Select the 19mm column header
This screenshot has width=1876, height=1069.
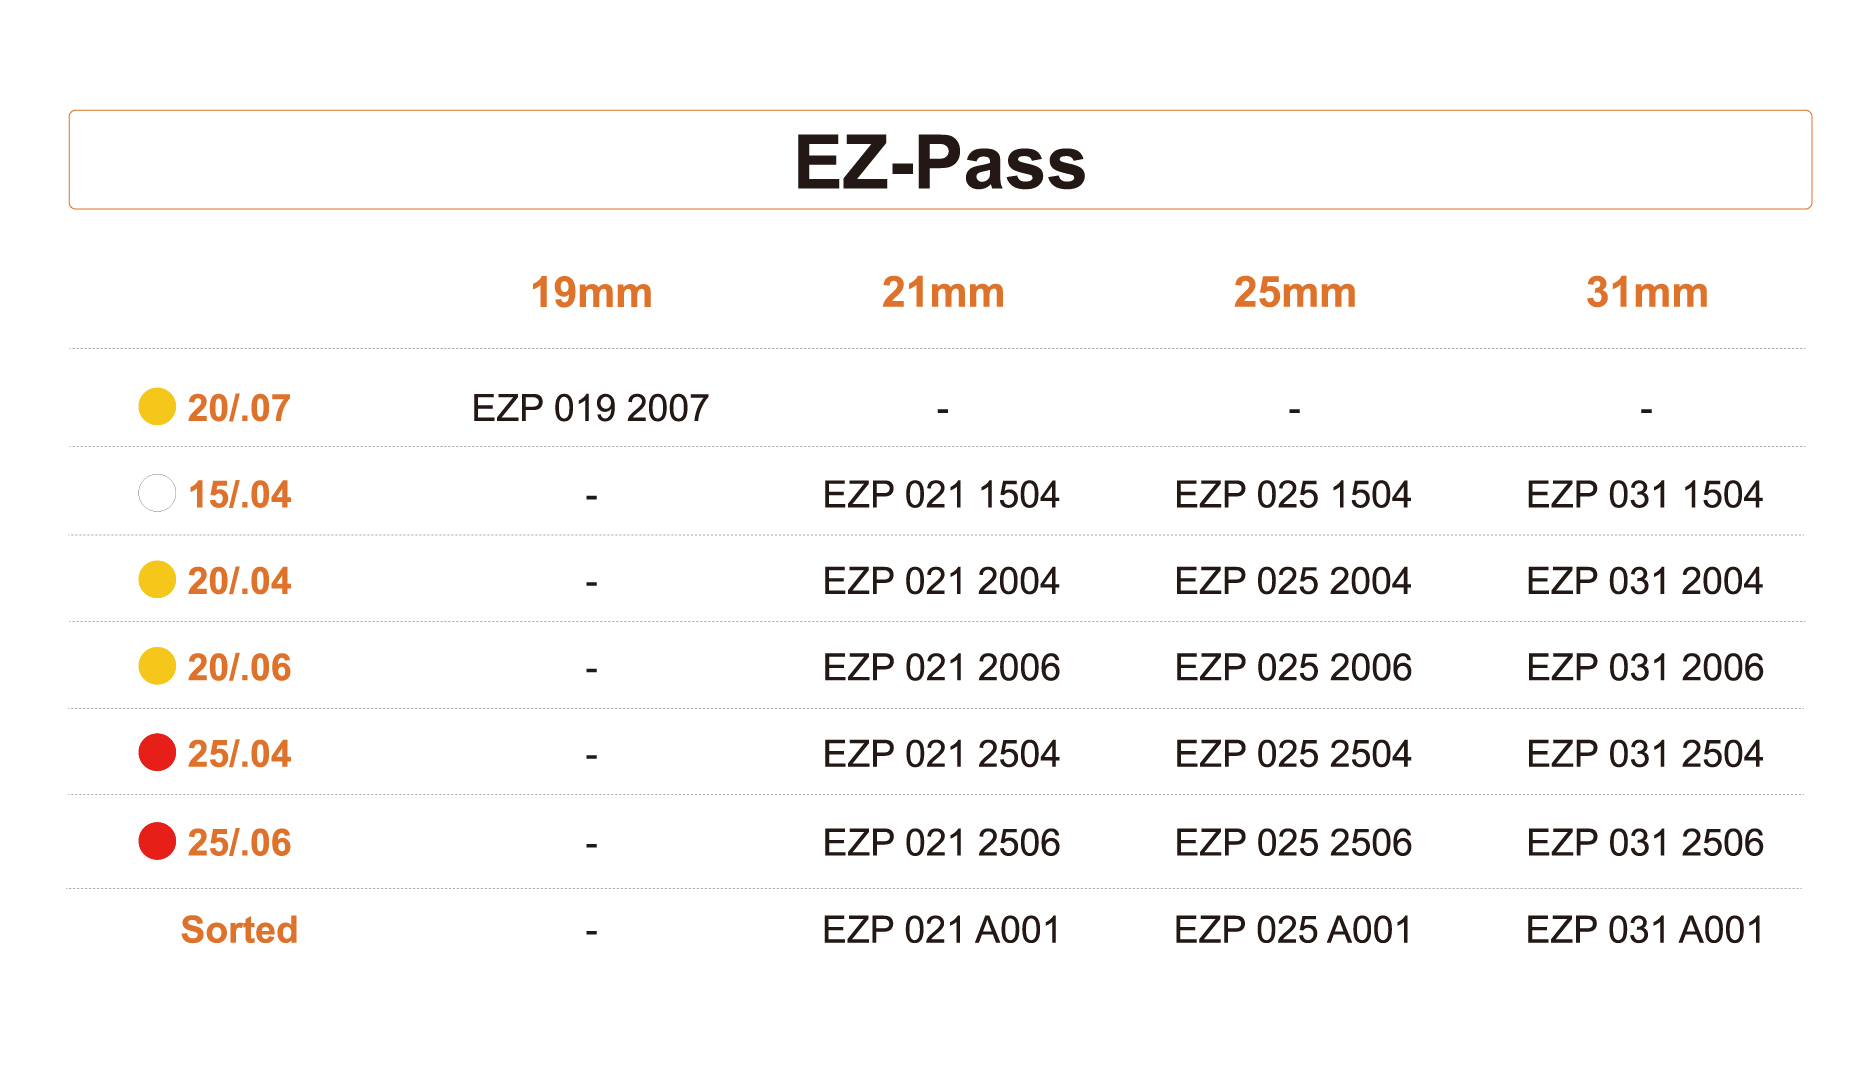point(591,293)
